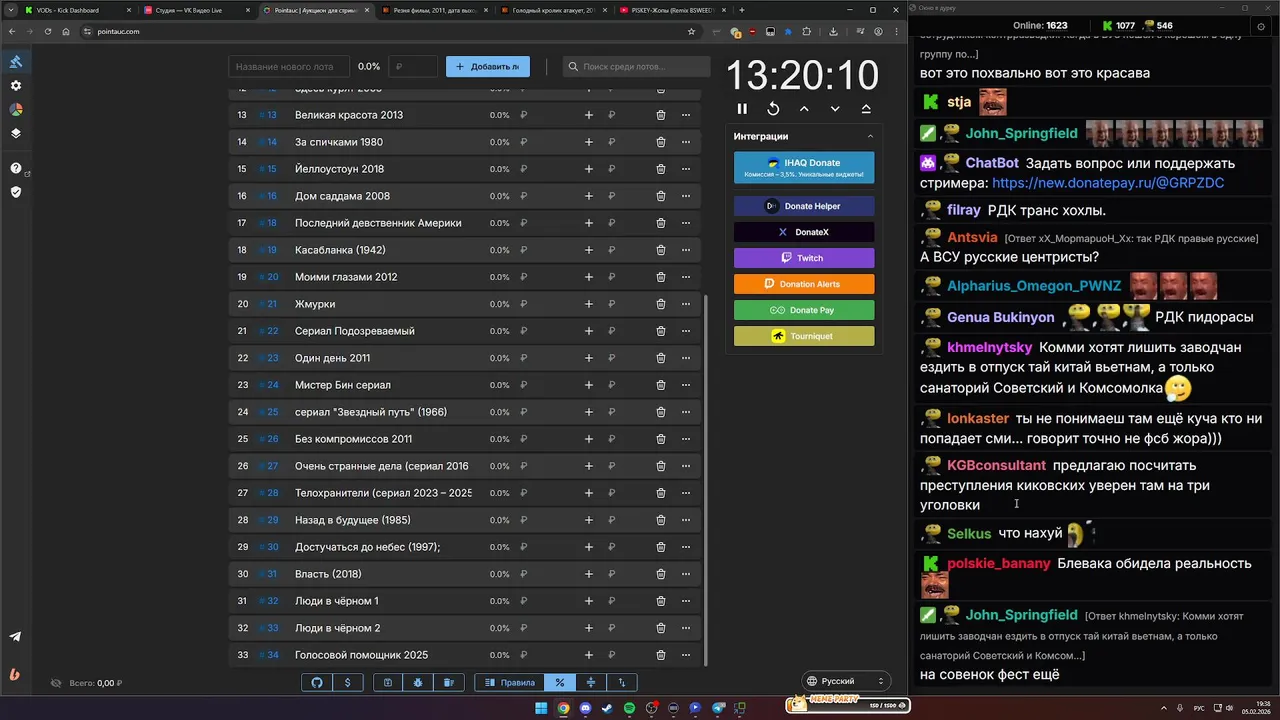The height and width of the screenshot is (720, 1280).
Task: Click the double-up timer arrow icon
Action: pos(866,109)
